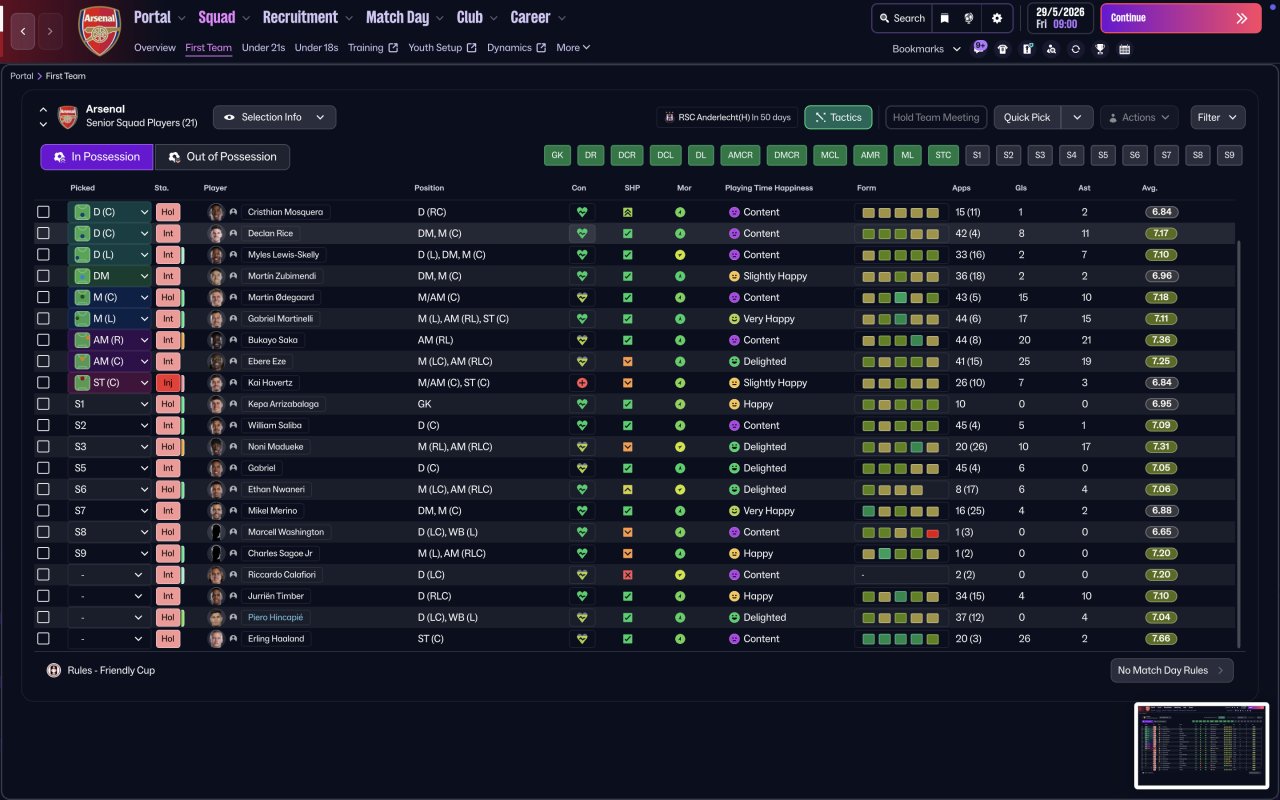
Task: Click the Rules - Friendly Cup ball icon
Action: pyautogui.click(x=54, y=670)
